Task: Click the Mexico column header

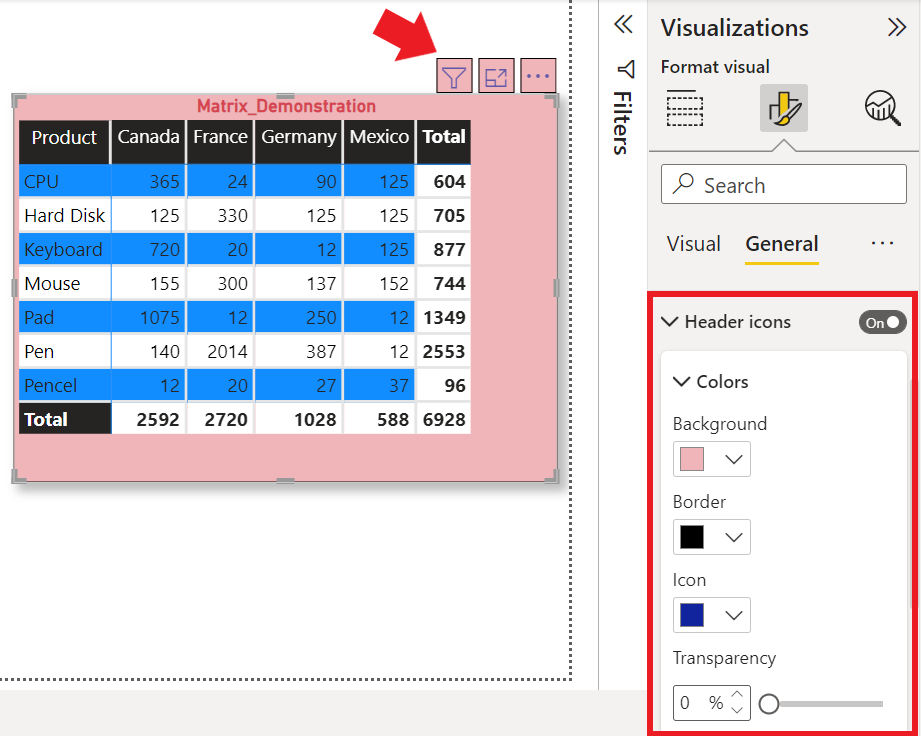Action: (x=379, y=142)
